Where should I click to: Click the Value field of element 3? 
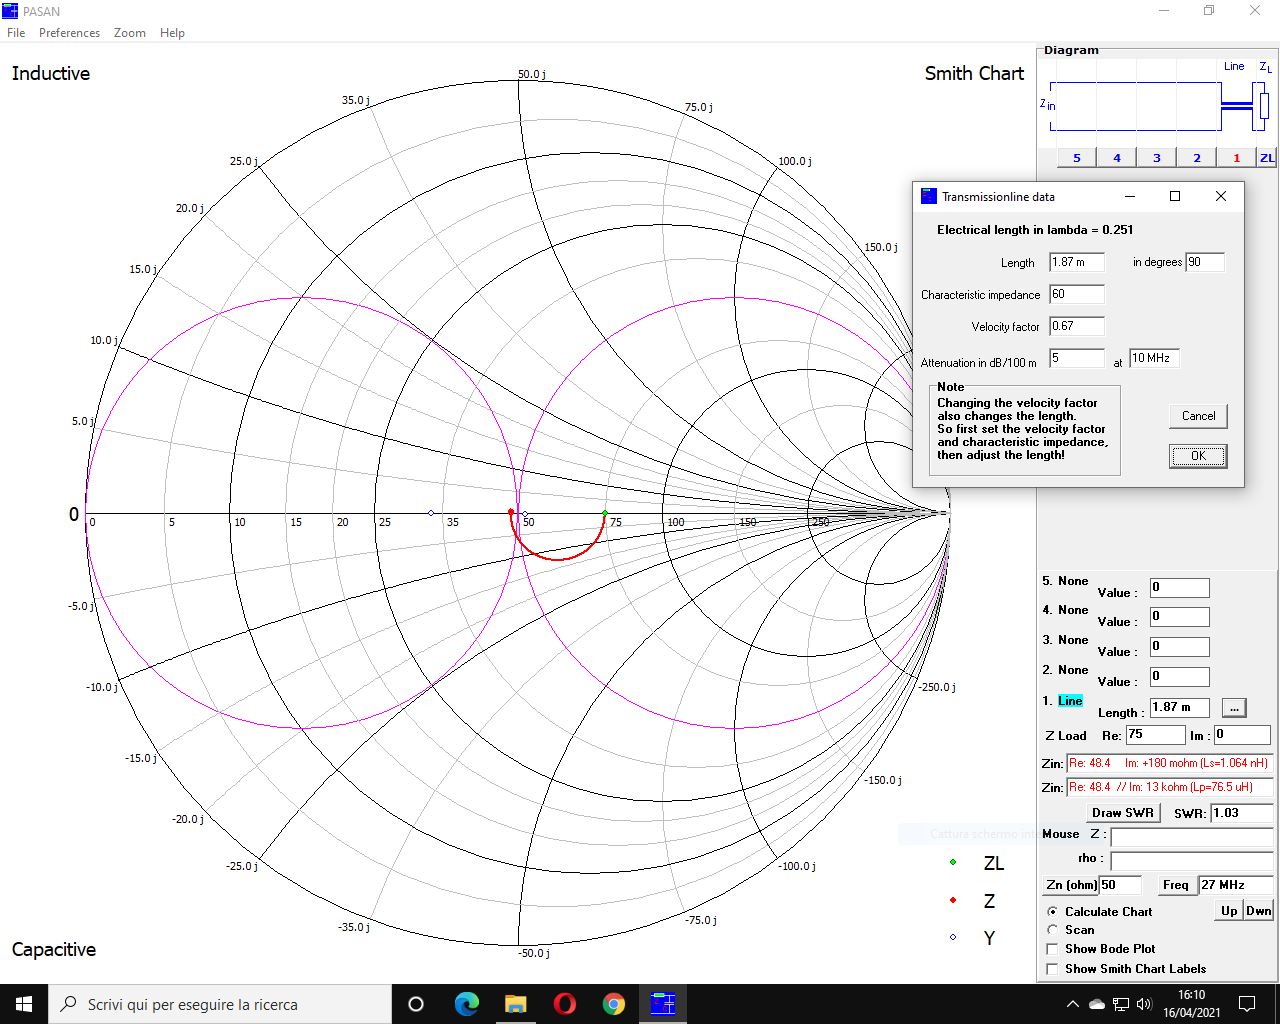[x=1179, y=646]
